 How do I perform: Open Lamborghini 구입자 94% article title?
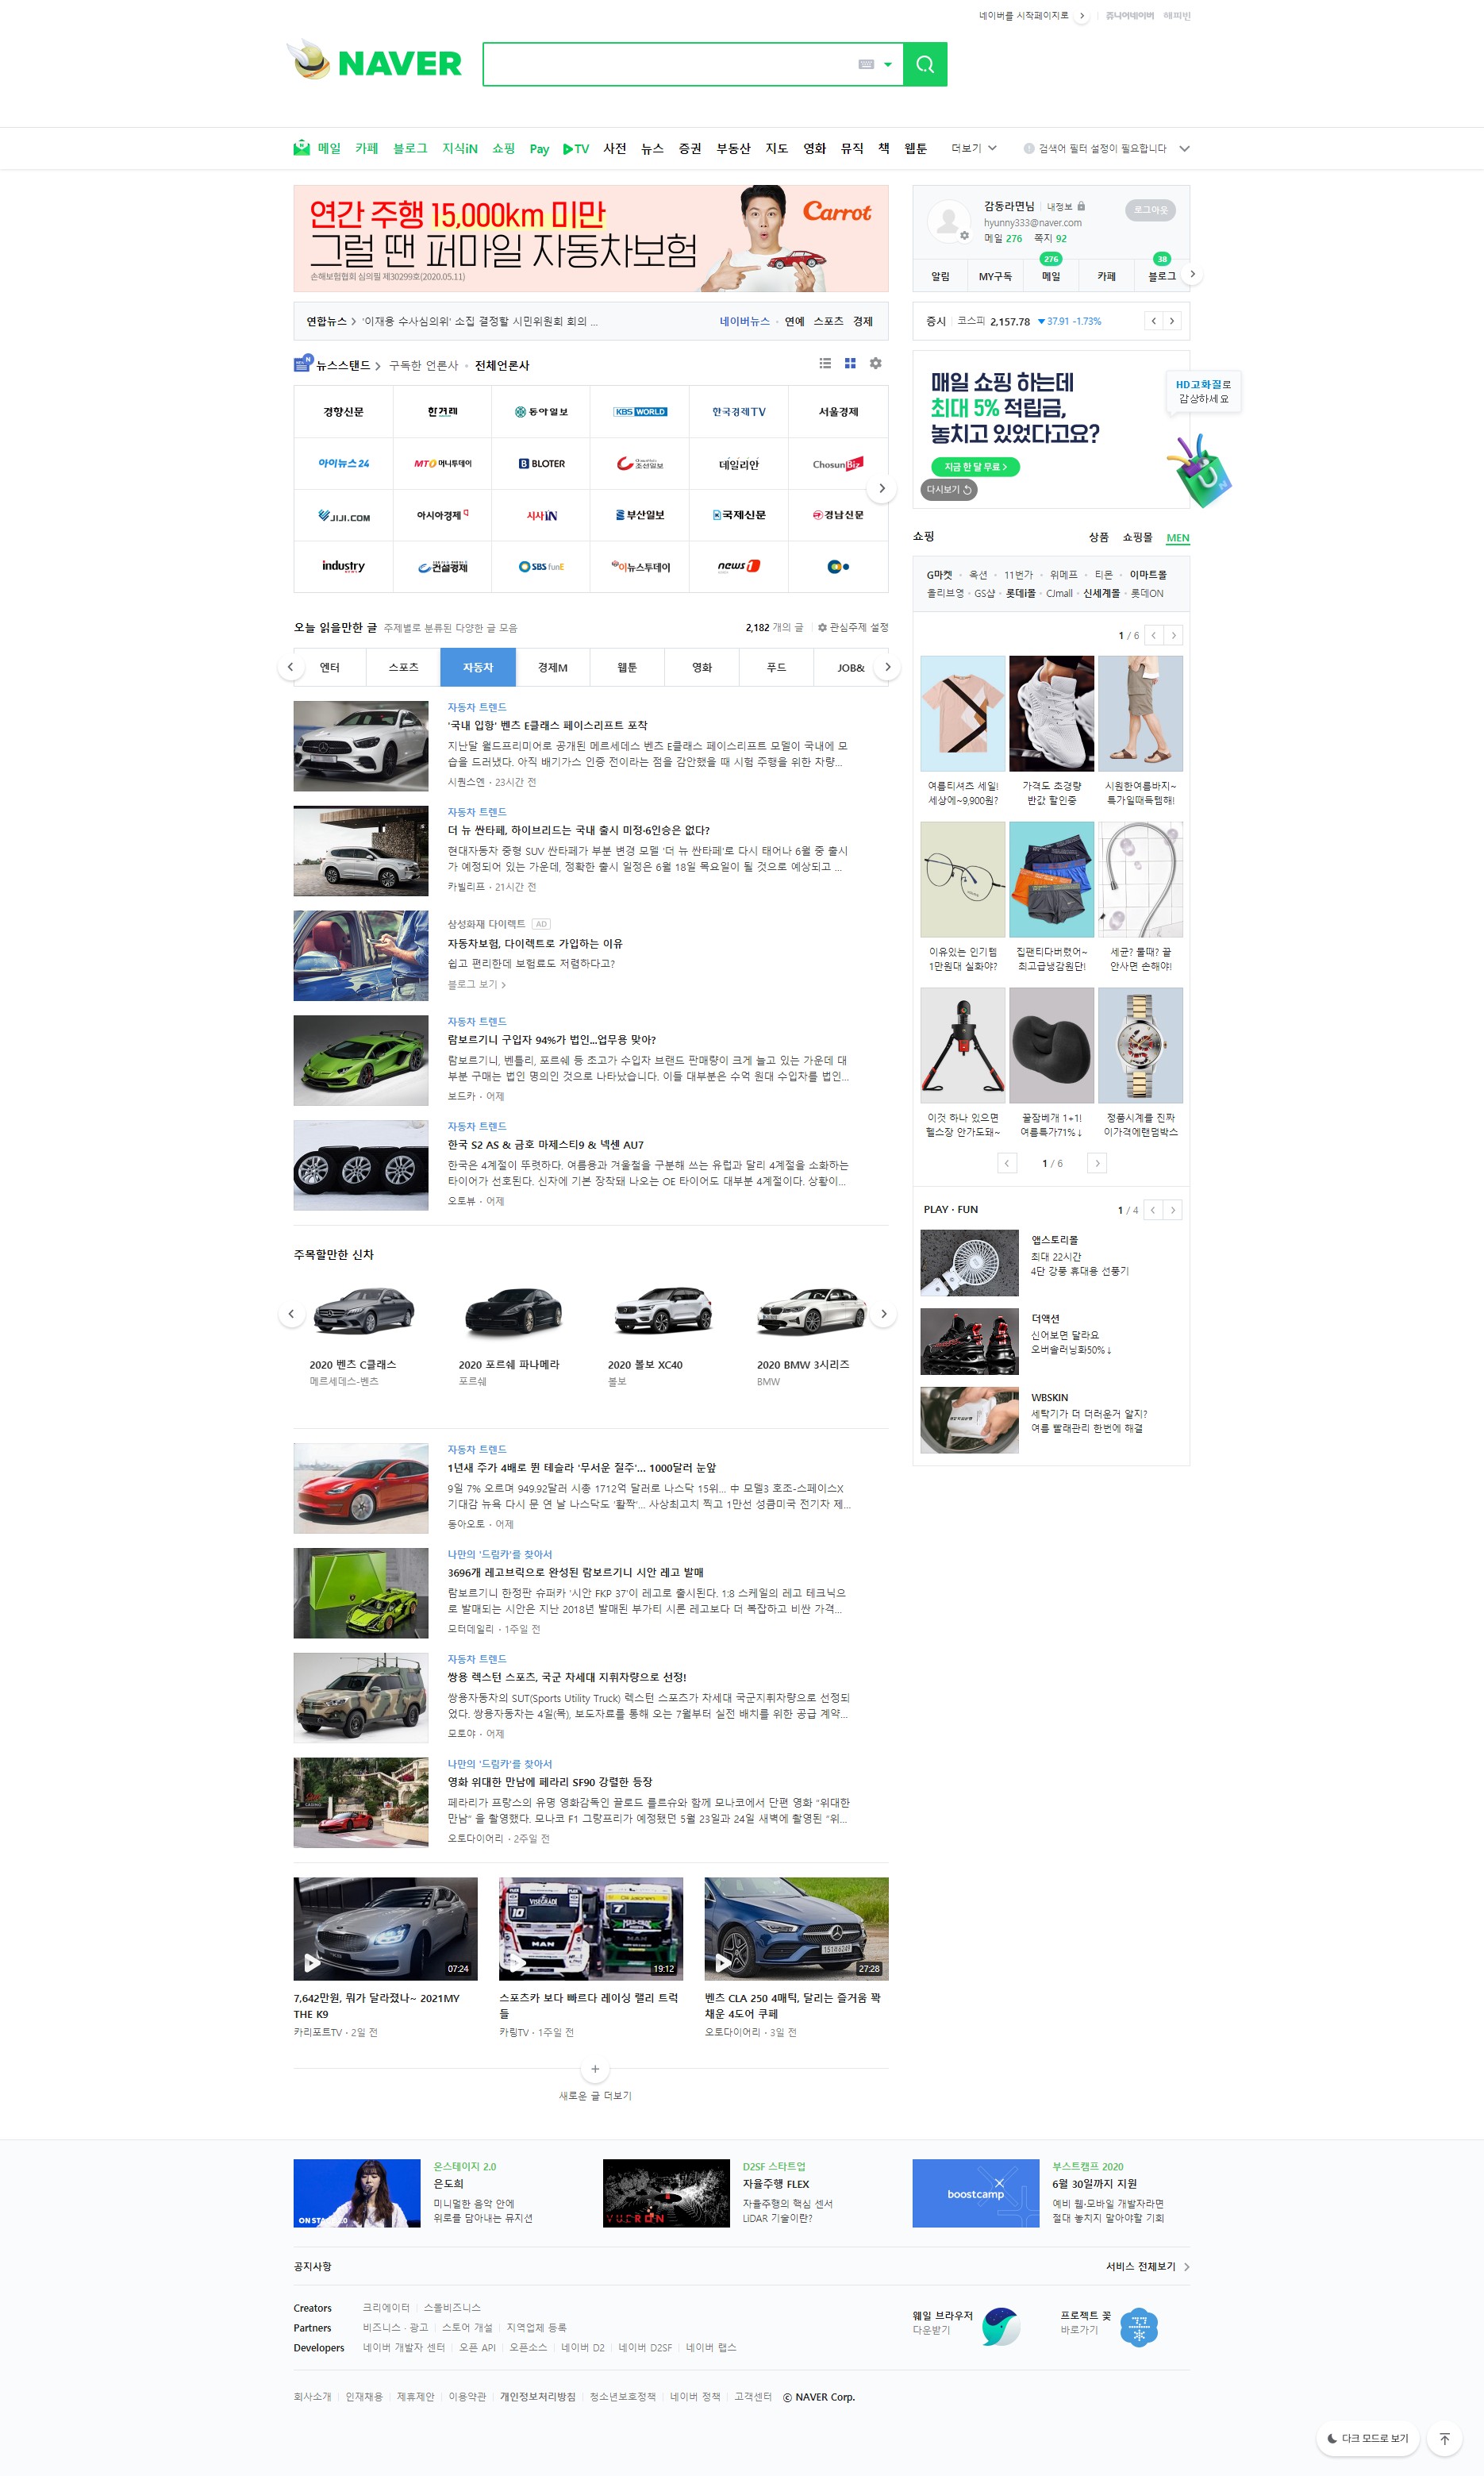(551, 1040)
